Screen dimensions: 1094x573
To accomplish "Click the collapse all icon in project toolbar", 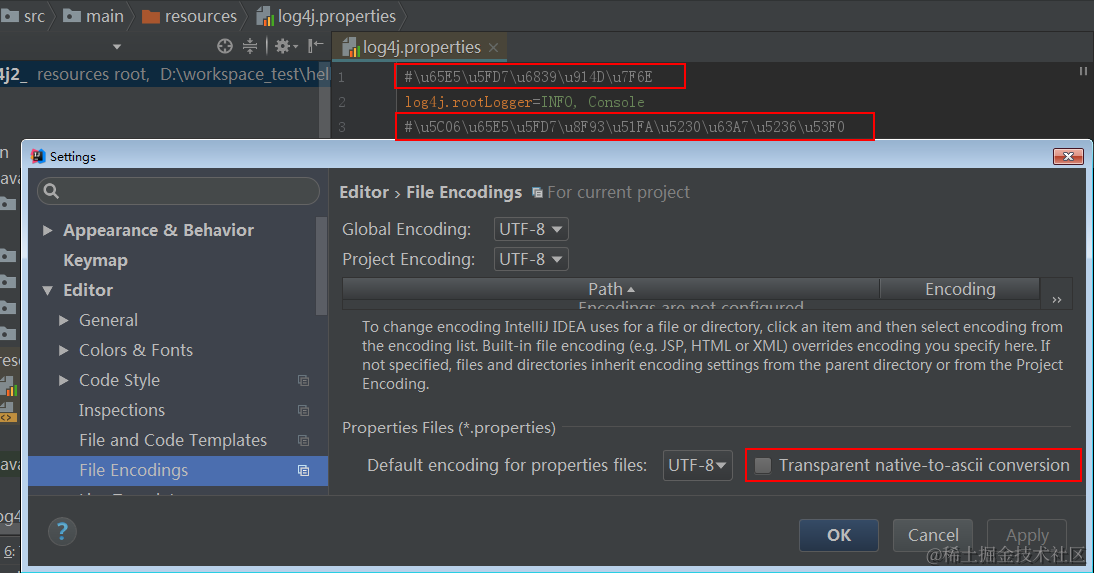I will (x=250, y=46).
